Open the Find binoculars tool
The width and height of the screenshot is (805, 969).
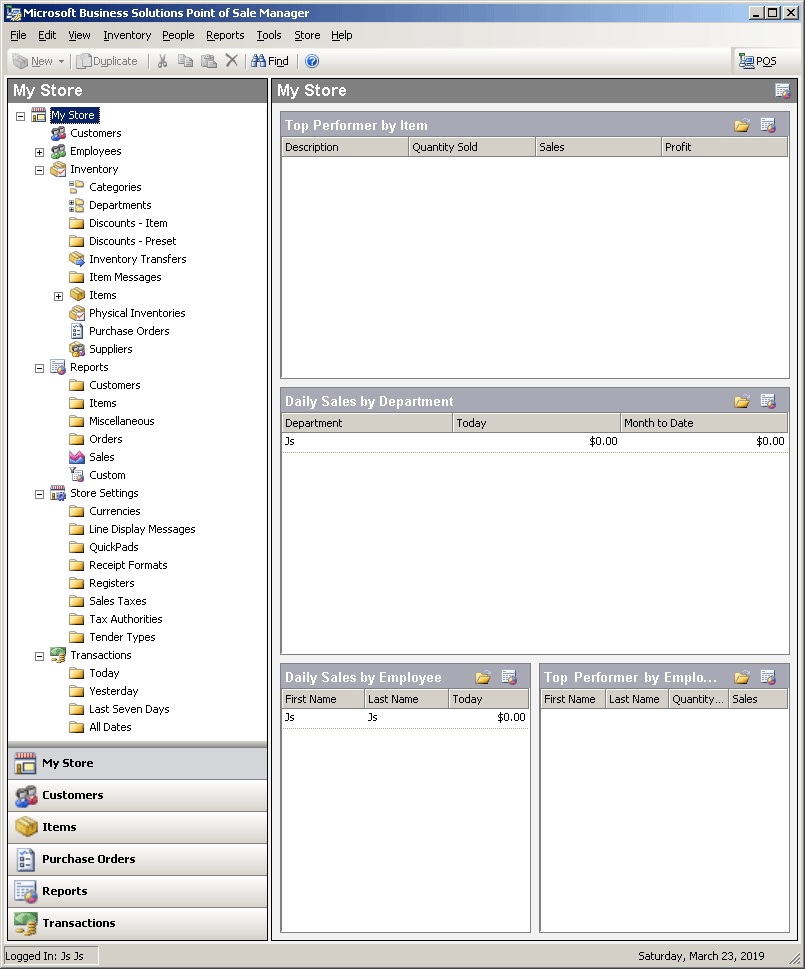pos(270,61)
